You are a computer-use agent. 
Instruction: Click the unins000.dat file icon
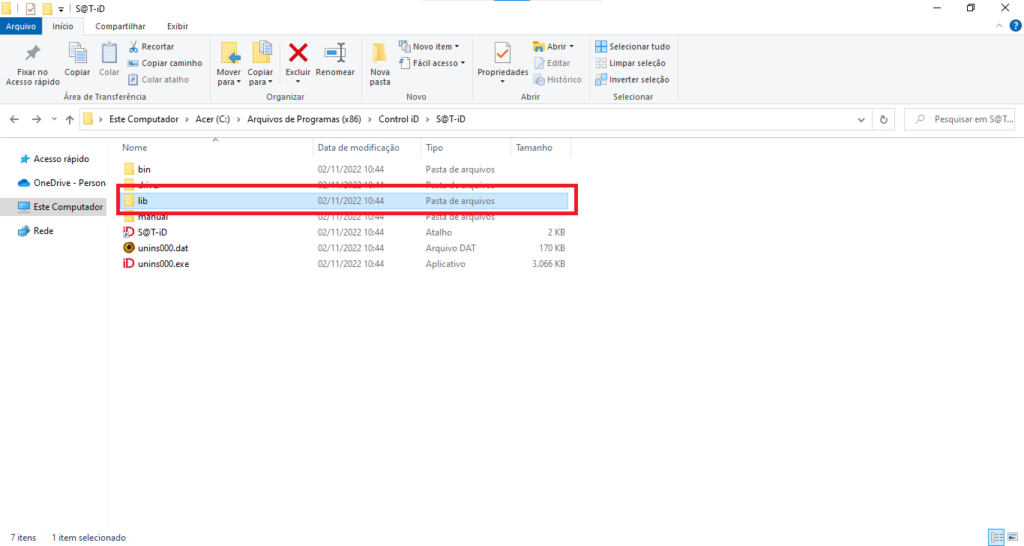click(129, 248)
